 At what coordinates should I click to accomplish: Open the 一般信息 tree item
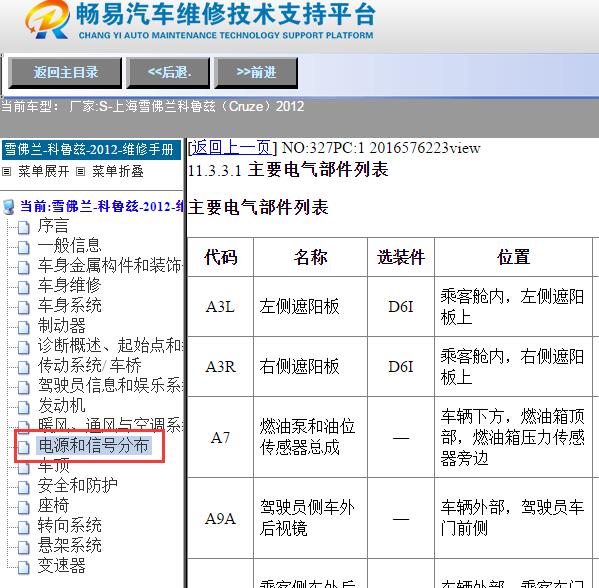coord(69,245)
